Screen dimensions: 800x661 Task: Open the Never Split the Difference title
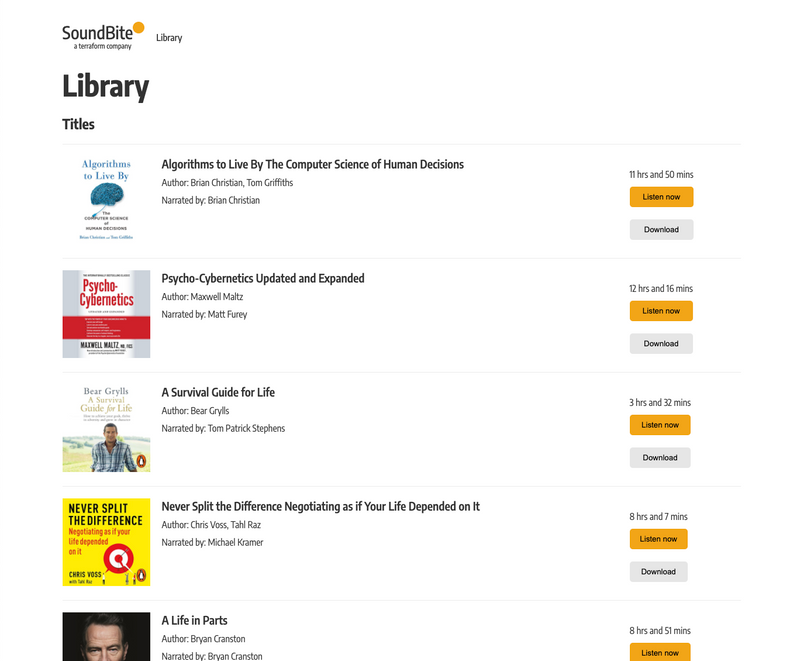(320, 506)
